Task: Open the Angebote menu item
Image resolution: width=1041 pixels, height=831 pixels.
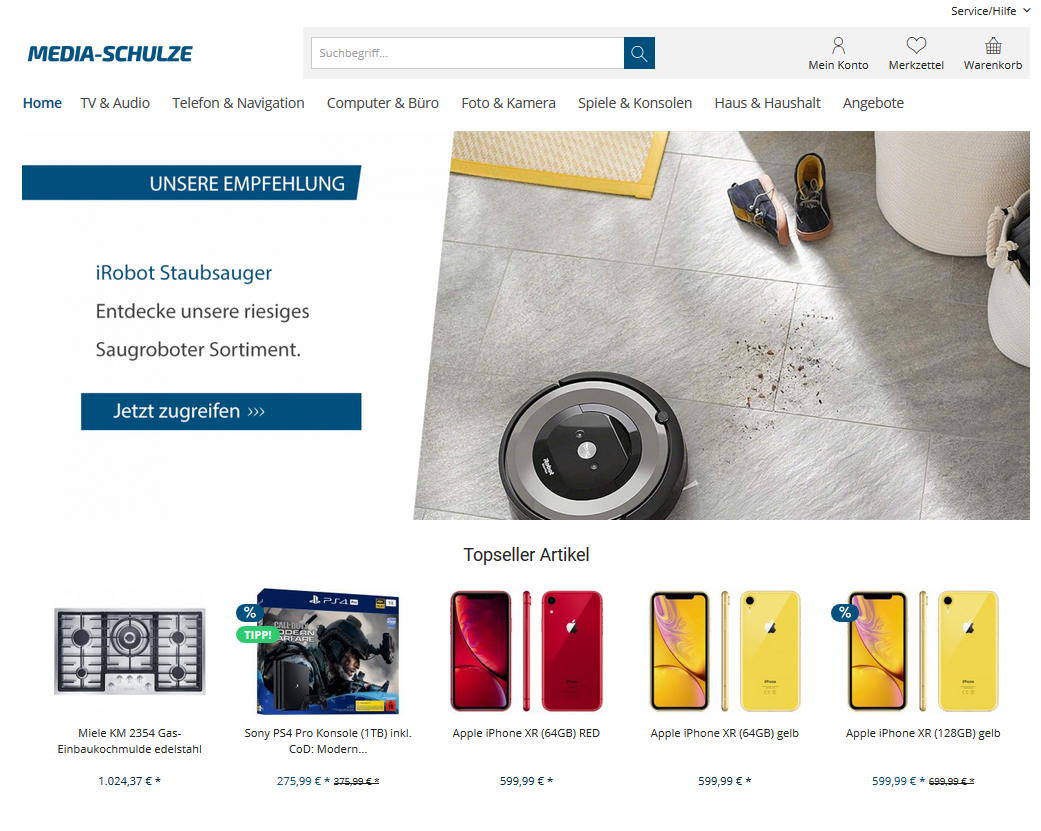Action: (x=873, y=104)
